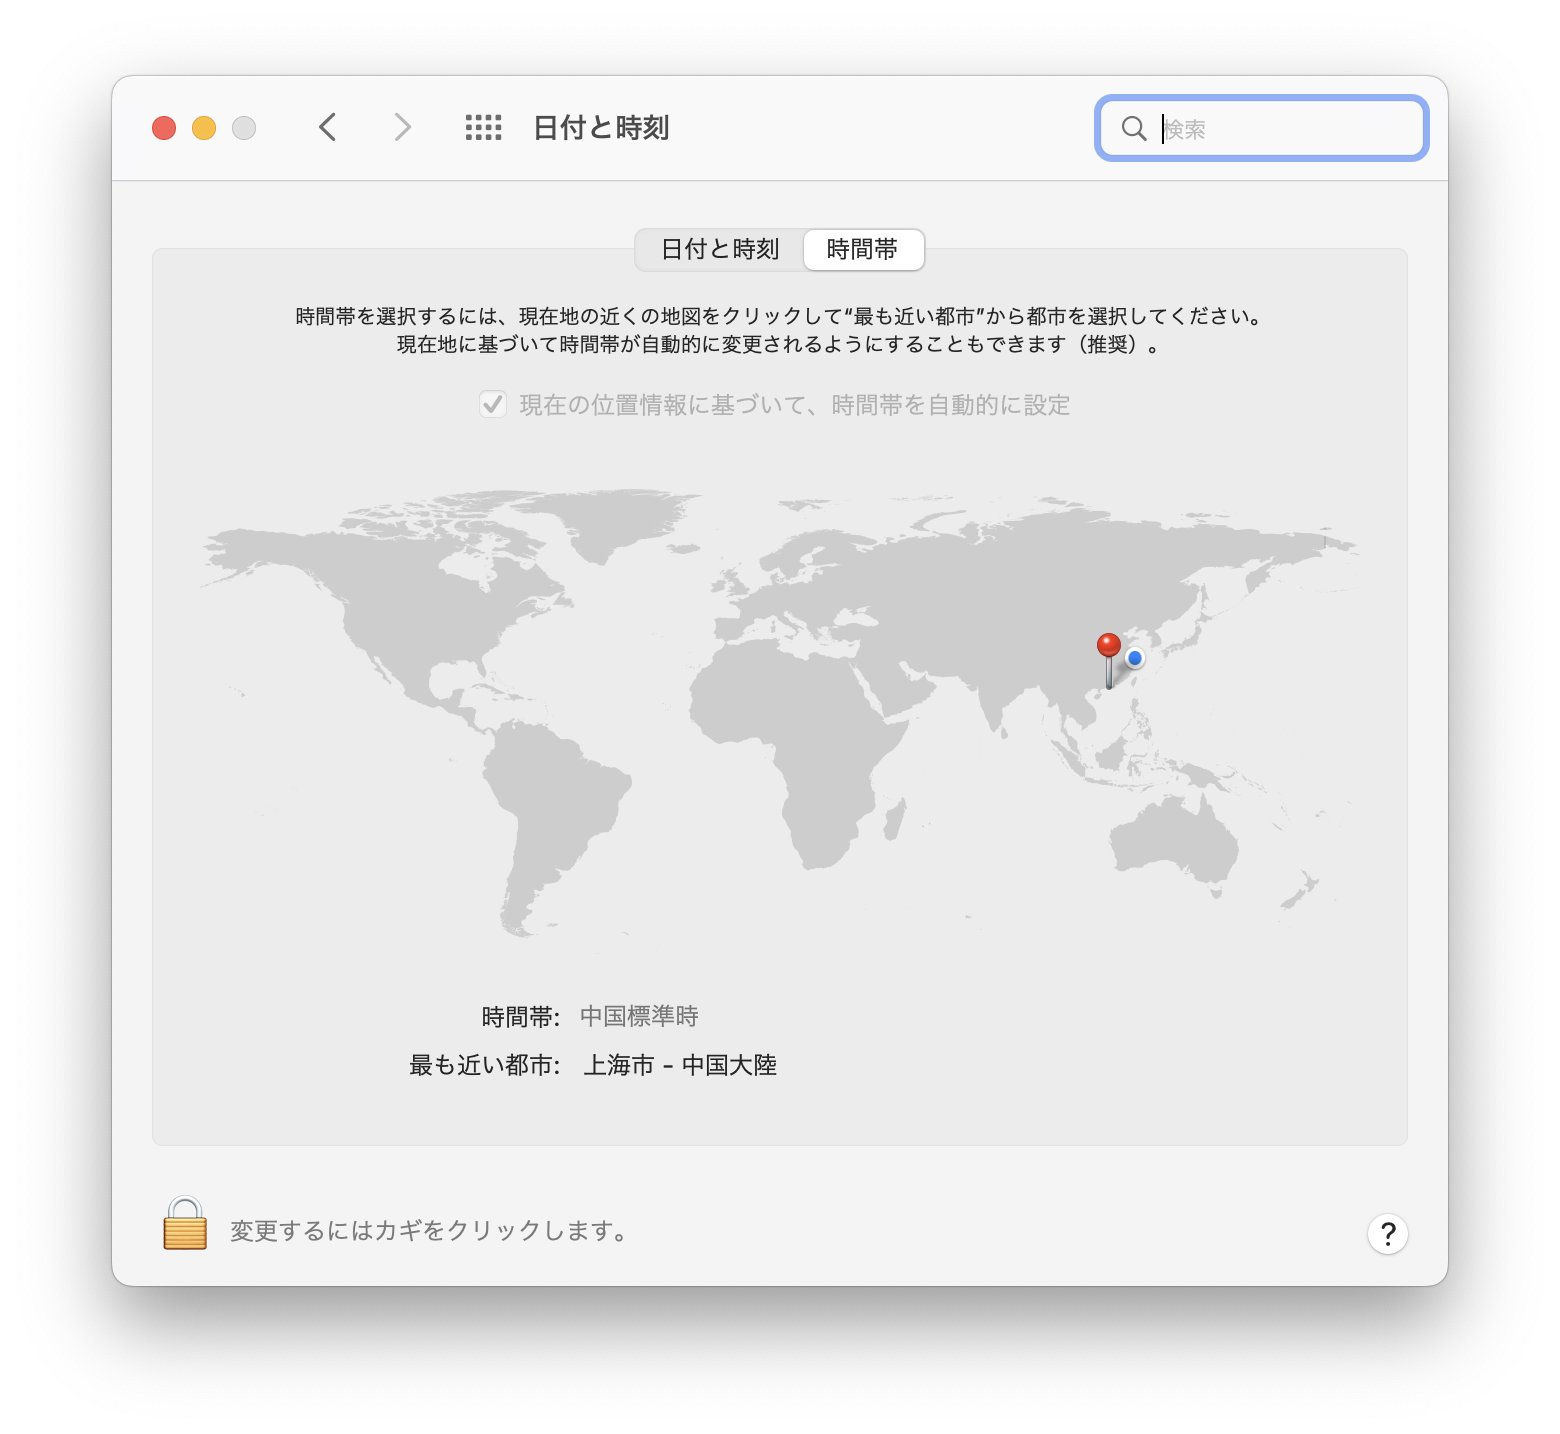Minimize the window with the yellow button
1560x1434 pixels.
point(204,128)
